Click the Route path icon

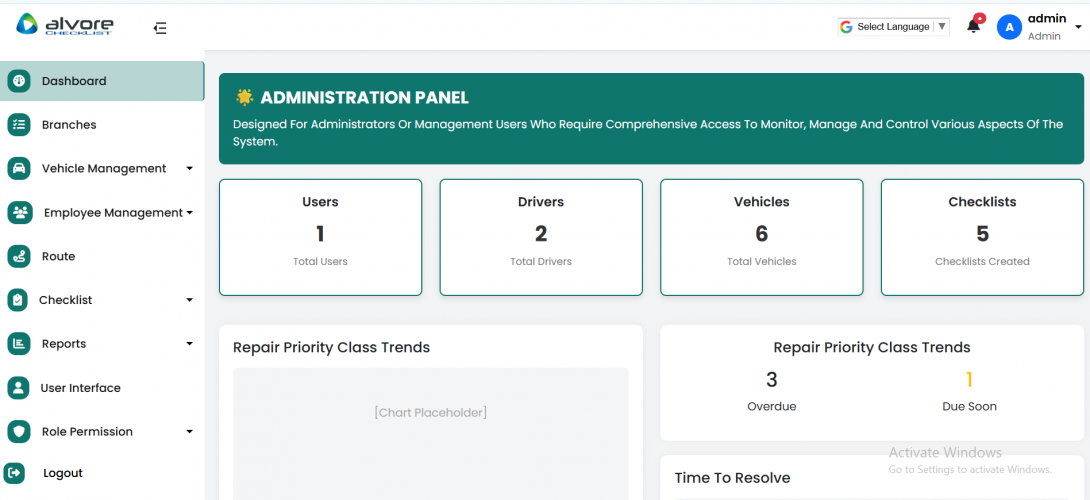(x=19, y=256)
